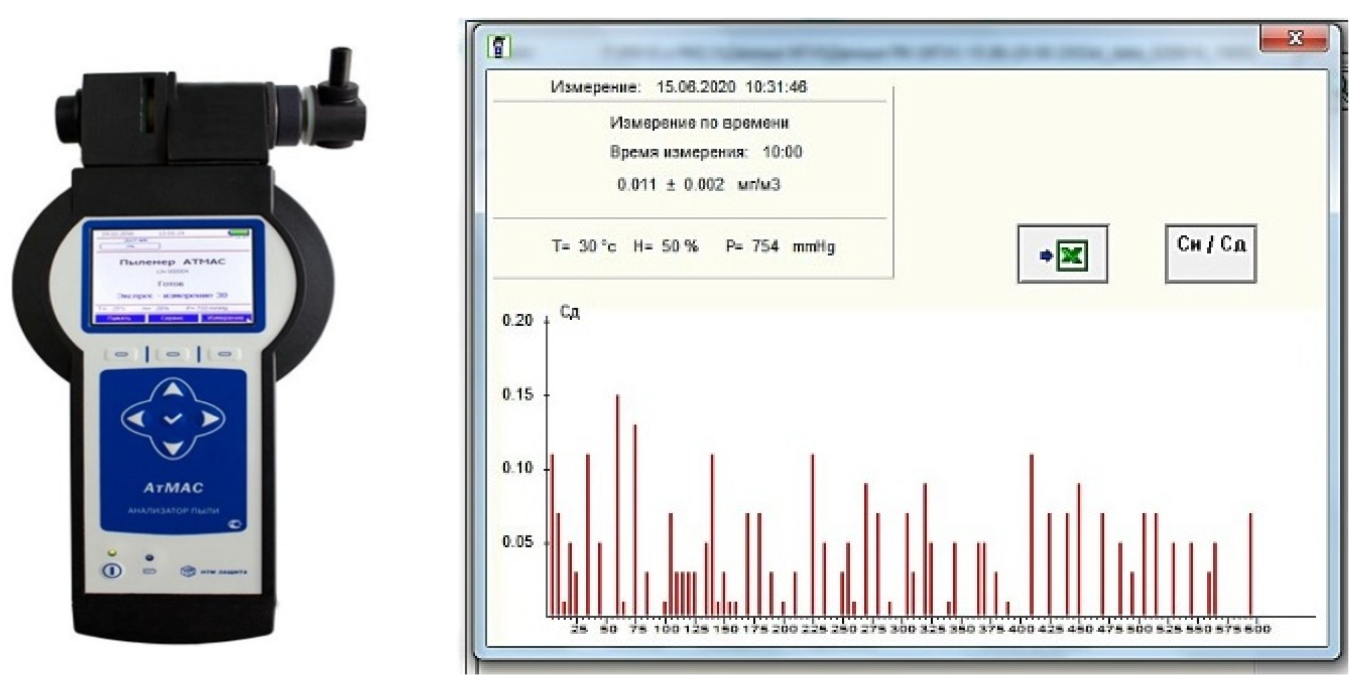1366x686 pixels.
Task: Click right arrow on АтМАС device keypad
Action: tap(212, 420)
